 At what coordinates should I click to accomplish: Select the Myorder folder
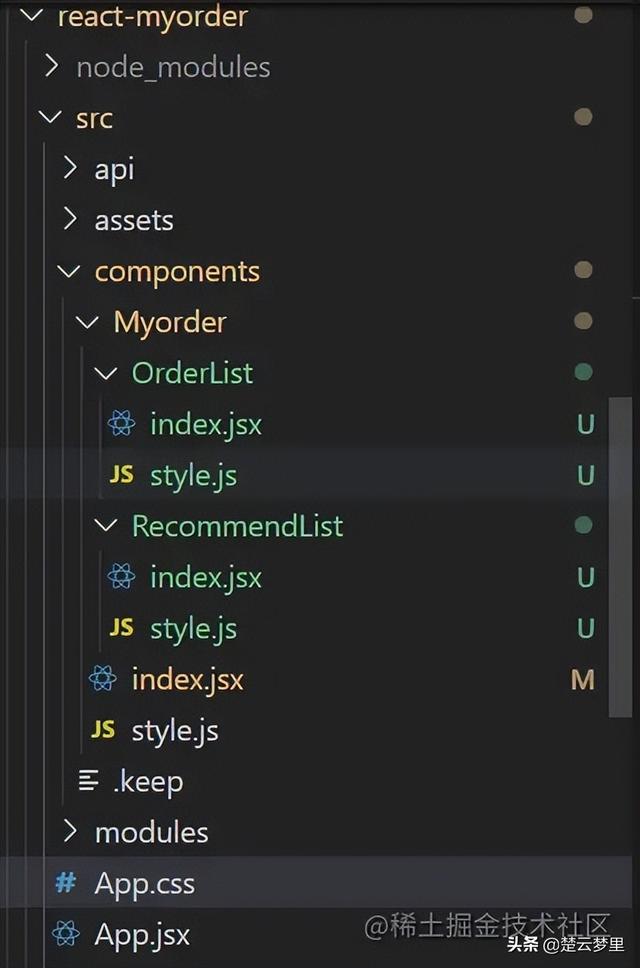point(169,322)
